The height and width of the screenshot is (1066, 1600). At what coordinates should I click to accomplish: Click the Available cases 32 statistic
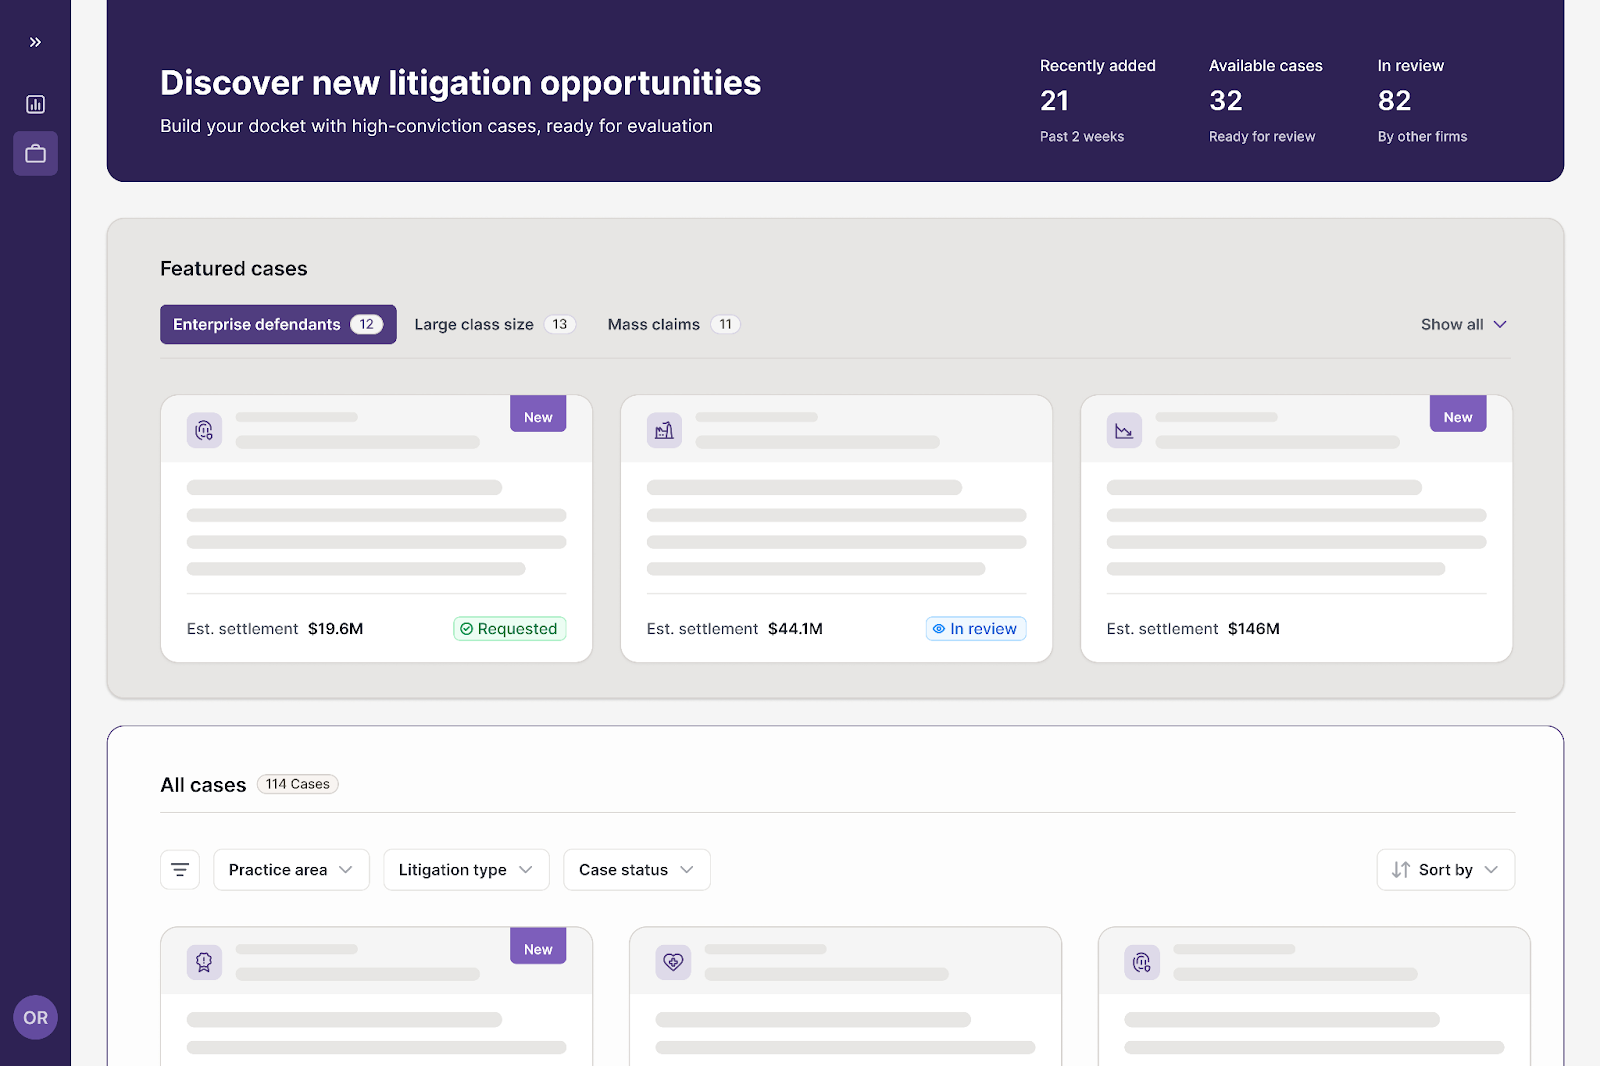point(1266,100)
